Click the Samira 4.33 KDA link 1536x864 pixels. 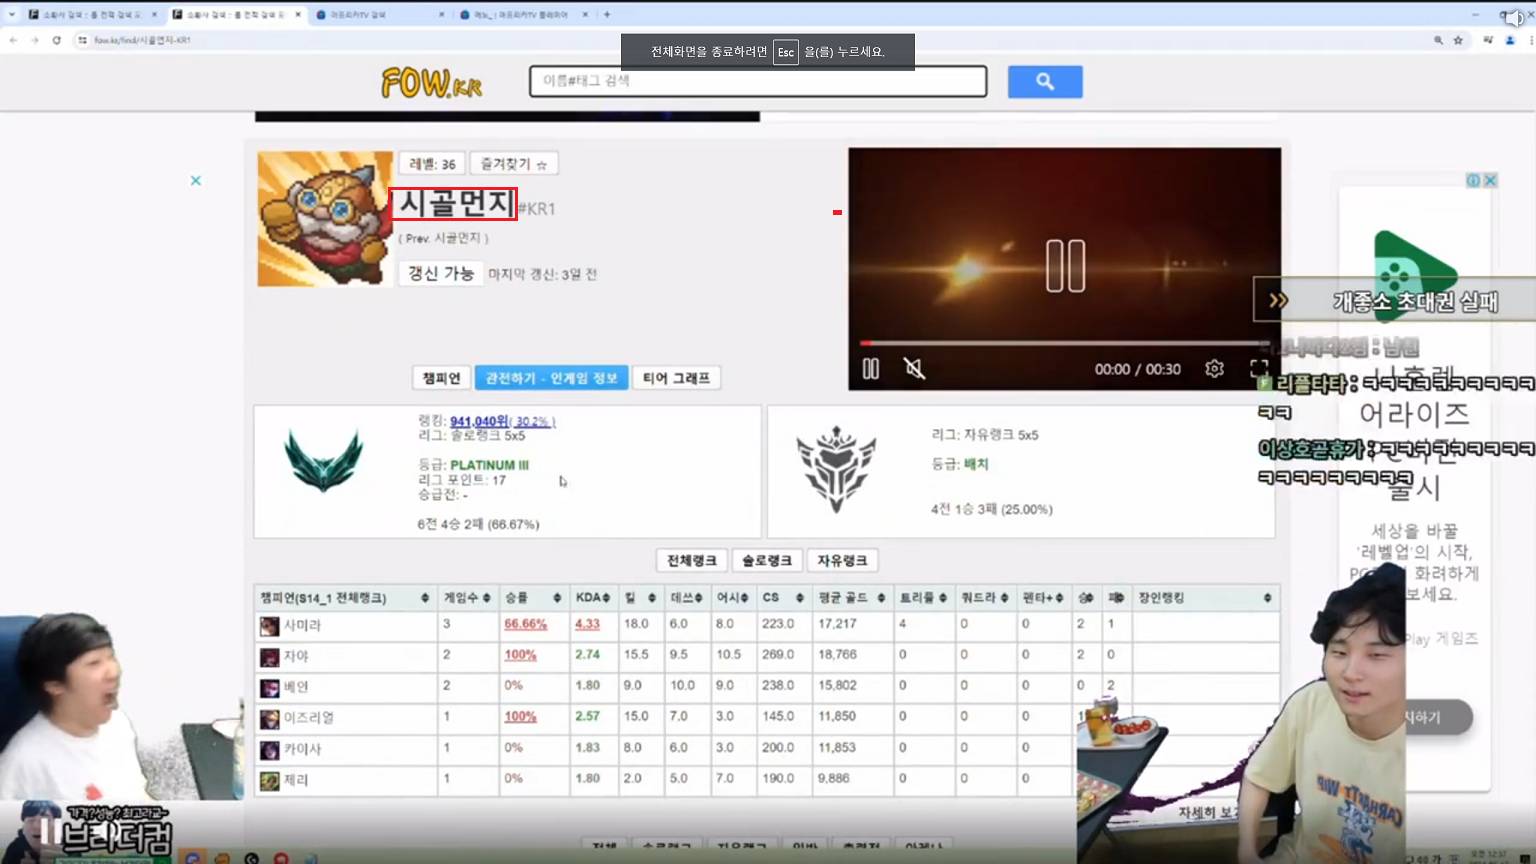[587, 624]
